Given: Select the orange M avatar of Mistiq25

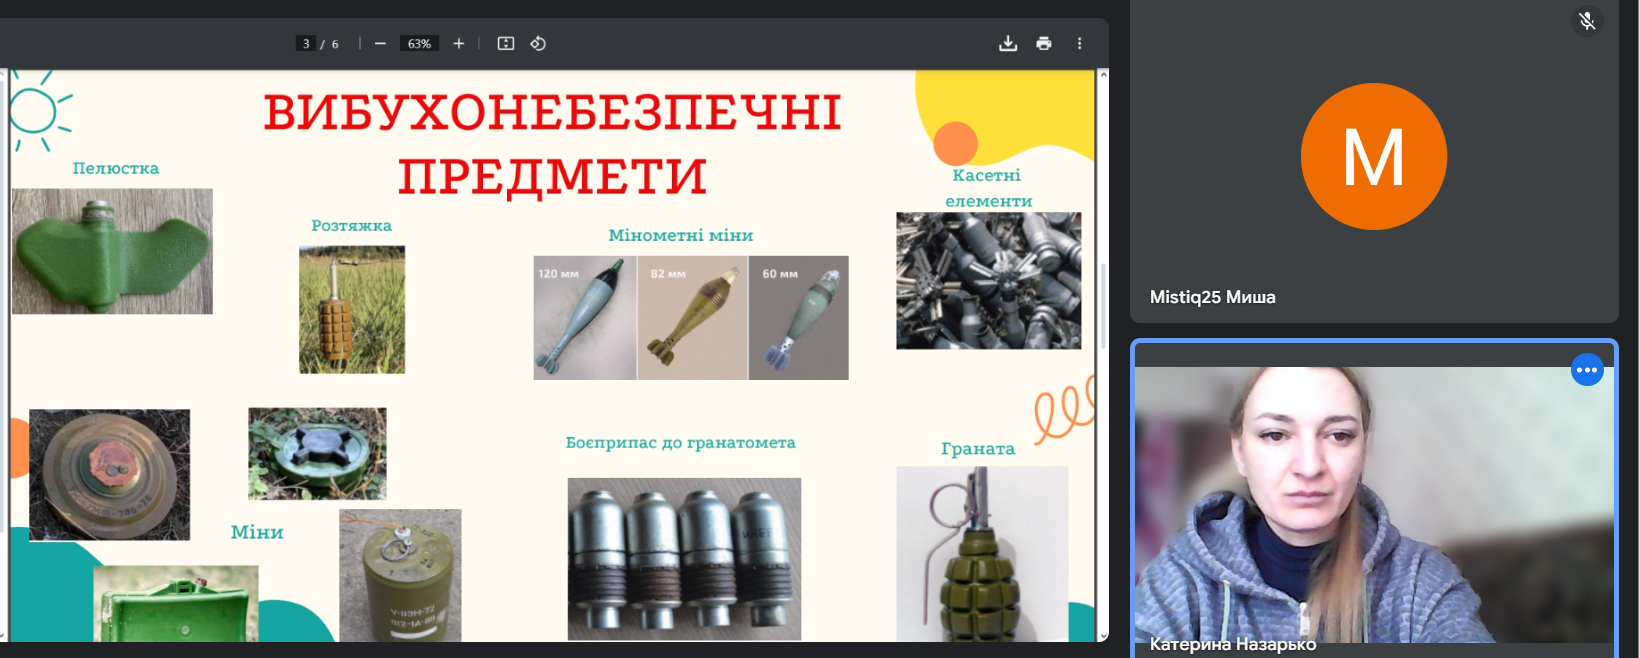Looking at the screenshot, I should pos(1373,157).
